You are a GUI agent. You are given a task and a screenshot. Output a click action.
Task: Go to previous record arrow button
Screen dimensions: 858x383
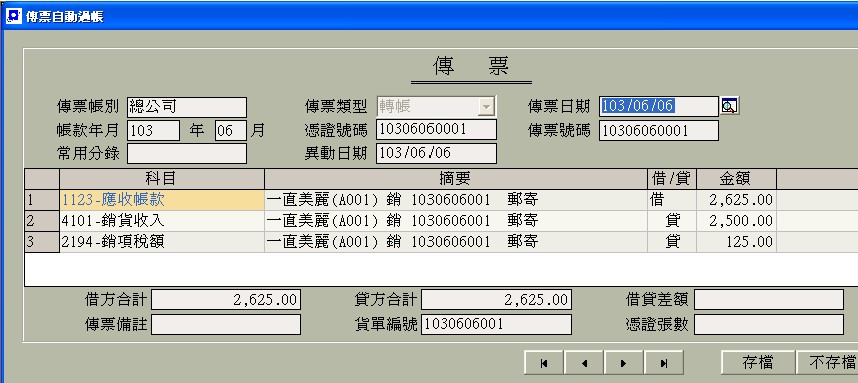coord(584,363)
